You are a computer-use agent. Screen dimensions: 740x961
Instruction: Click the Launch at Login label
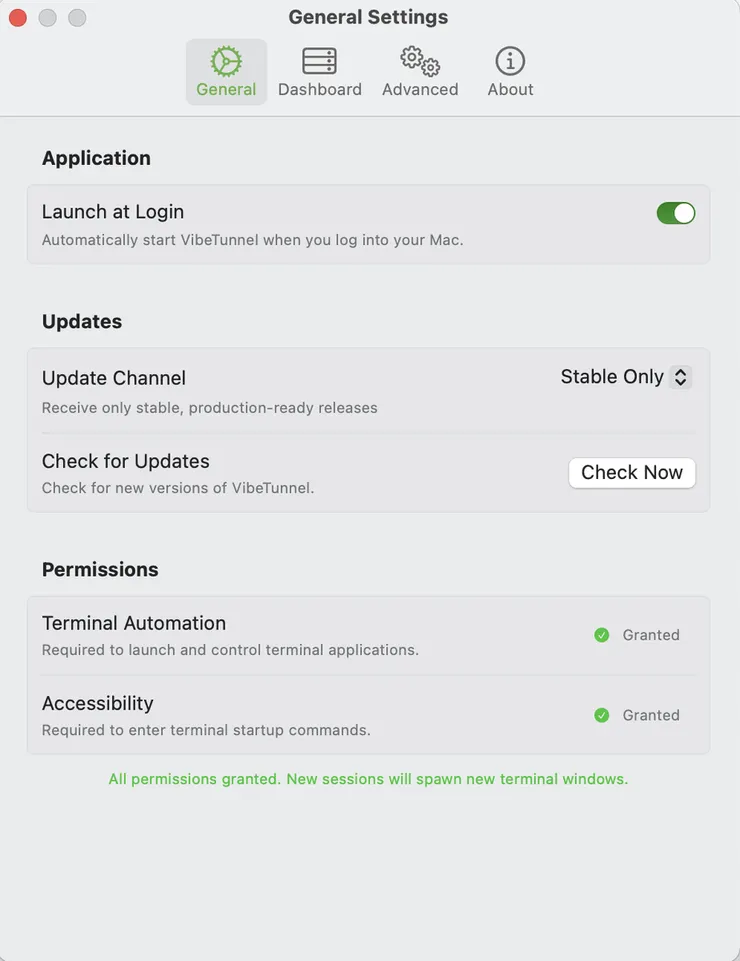(113, 212)
